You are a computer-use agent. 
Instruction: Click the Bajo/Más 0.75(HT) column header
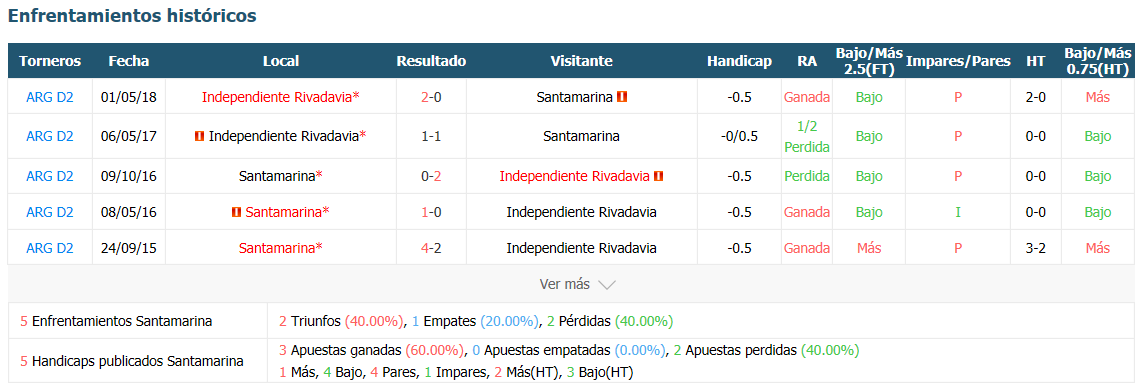coord(1098,61)
